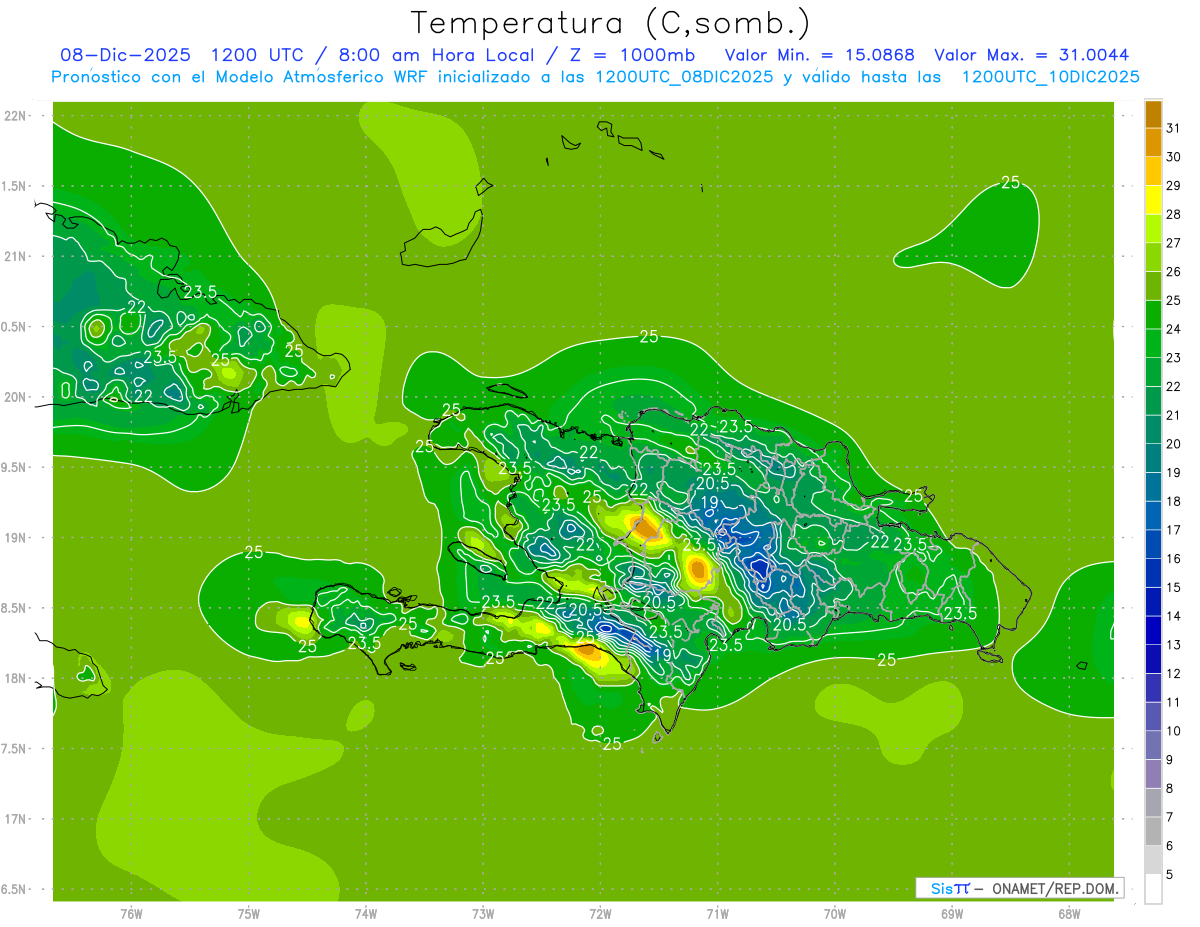This screenshot has width=1200, height=927.
Task: Click the 'Temperatura (C,somb.)' map title
Action: [609, 23]
